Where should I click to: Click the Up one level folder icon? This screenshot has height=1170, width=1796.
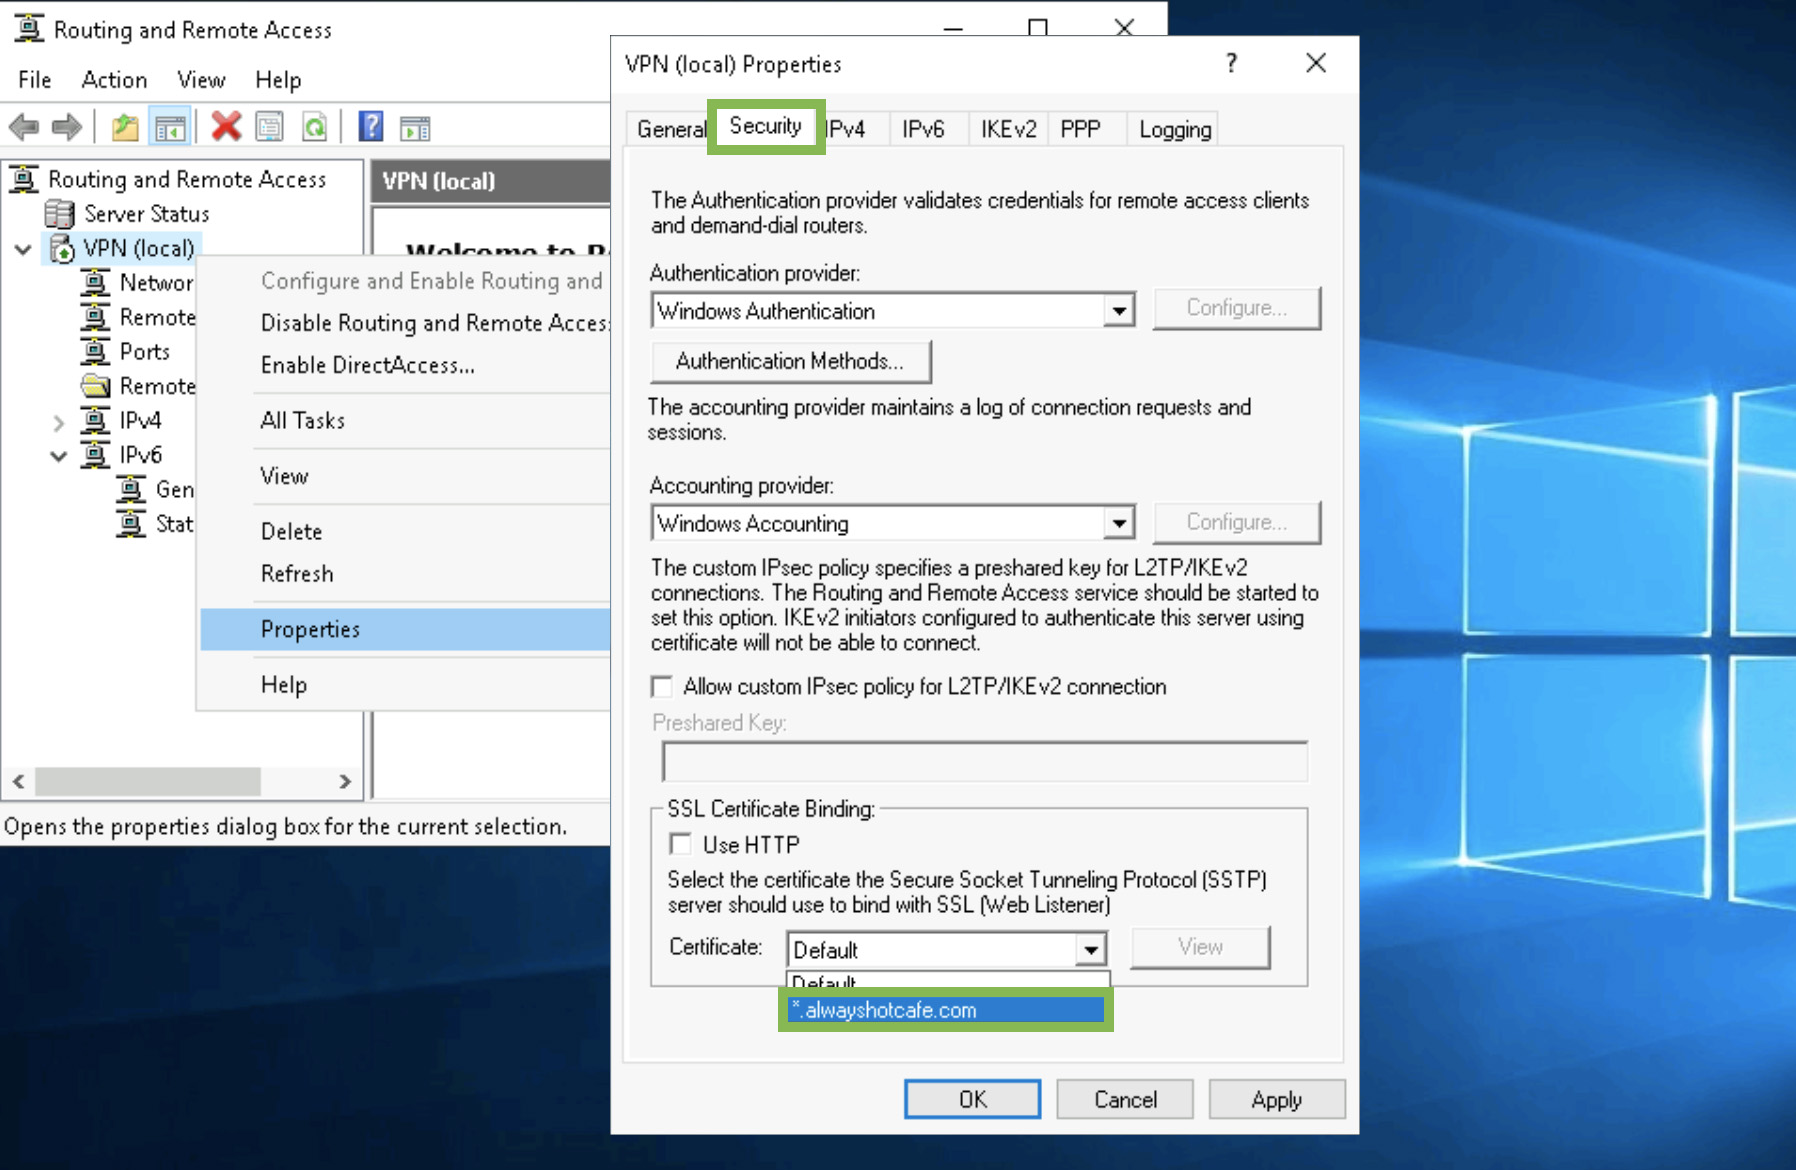coord(125,127)
